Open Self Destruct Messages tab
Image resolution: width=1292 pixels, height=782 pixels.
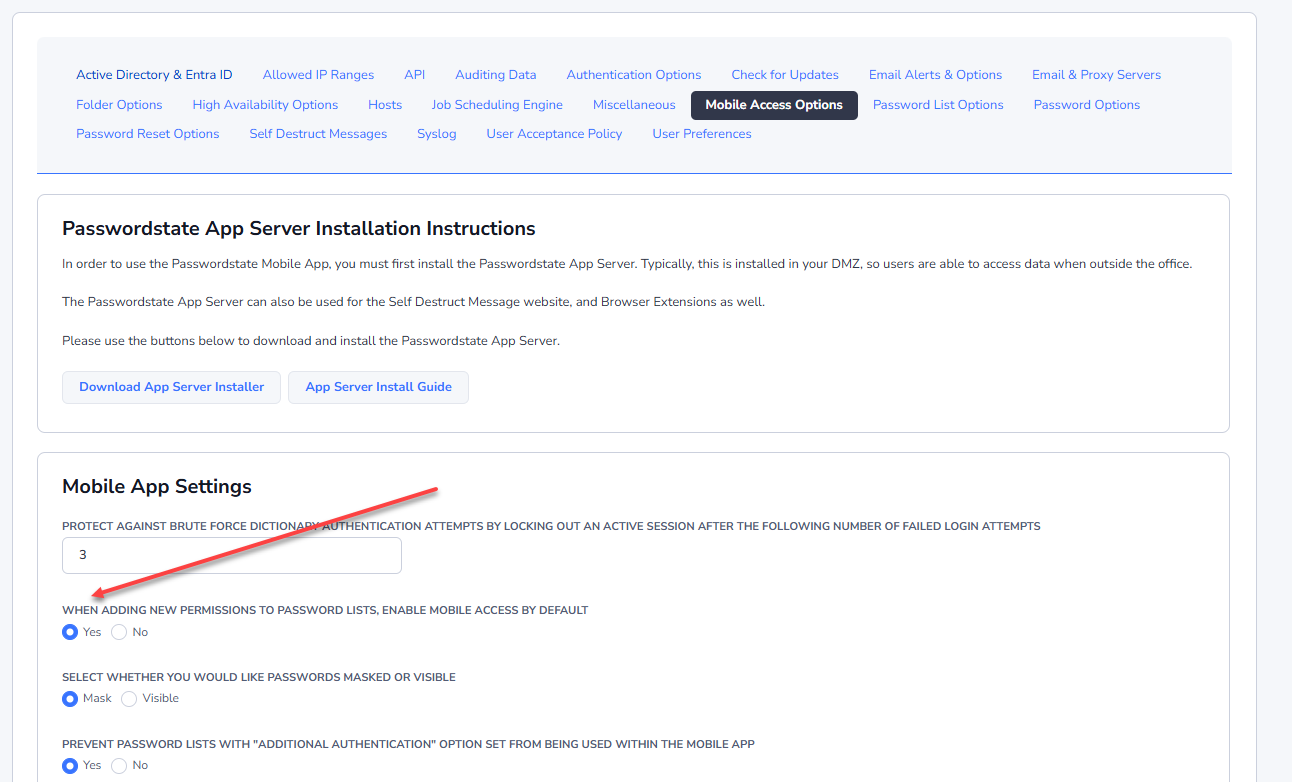(318, 134)
